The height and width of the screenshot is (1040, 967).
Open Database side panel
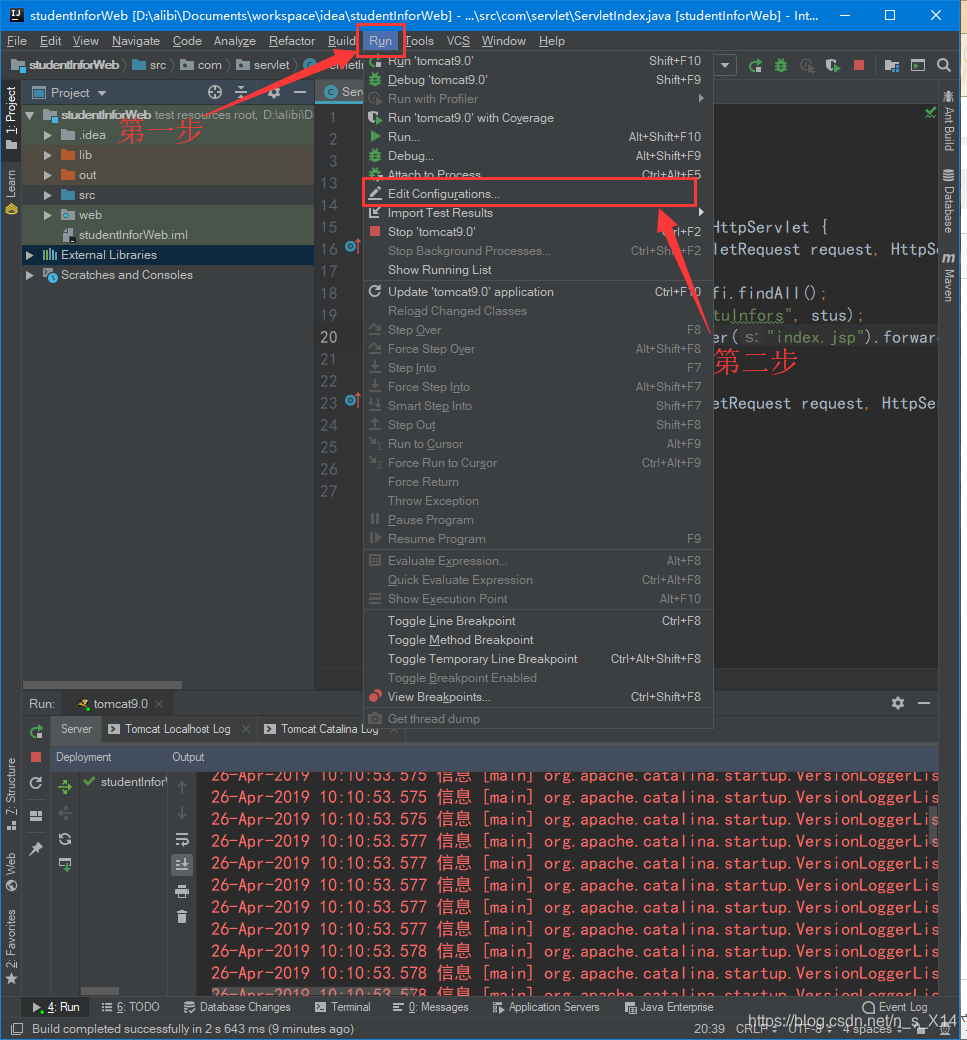(x=949, y=202)
